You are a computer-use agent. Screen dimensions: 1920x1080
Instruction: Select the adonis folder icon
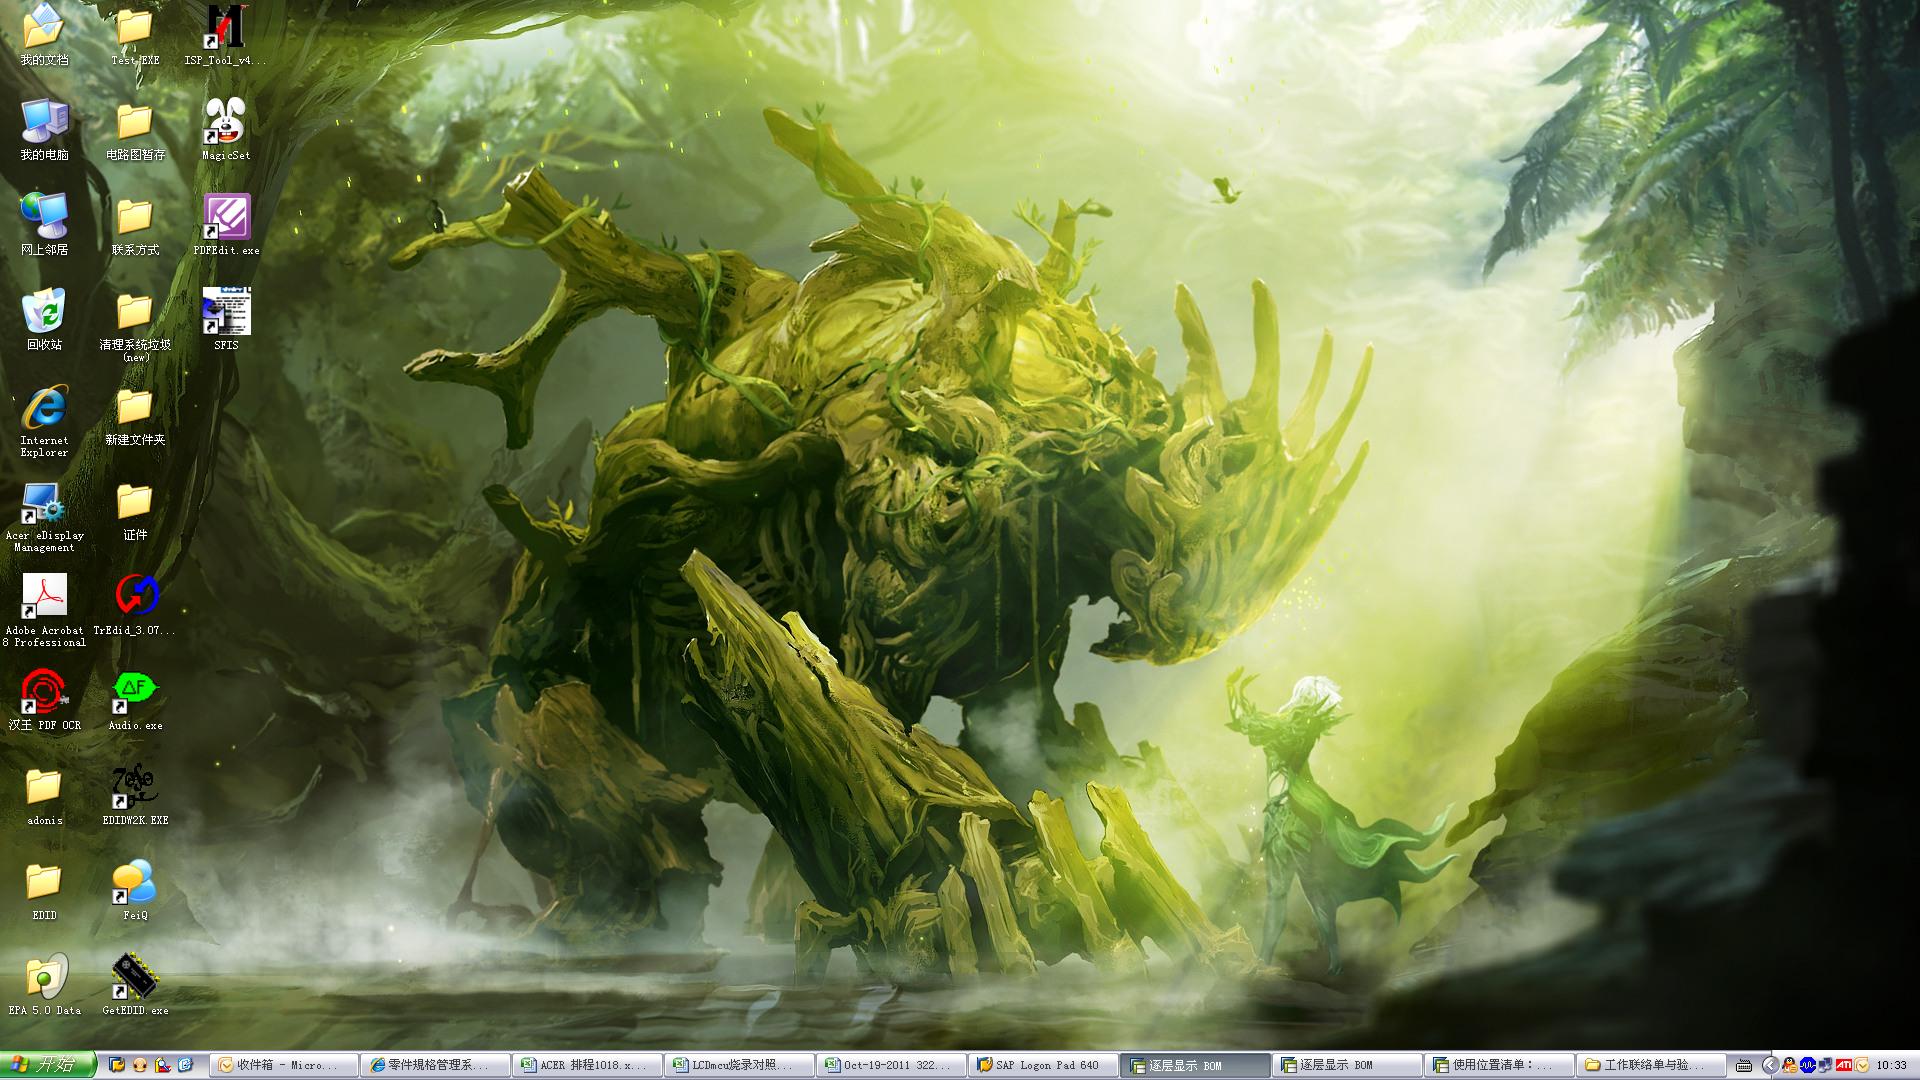pyautogui.click(x=44, y=796)
